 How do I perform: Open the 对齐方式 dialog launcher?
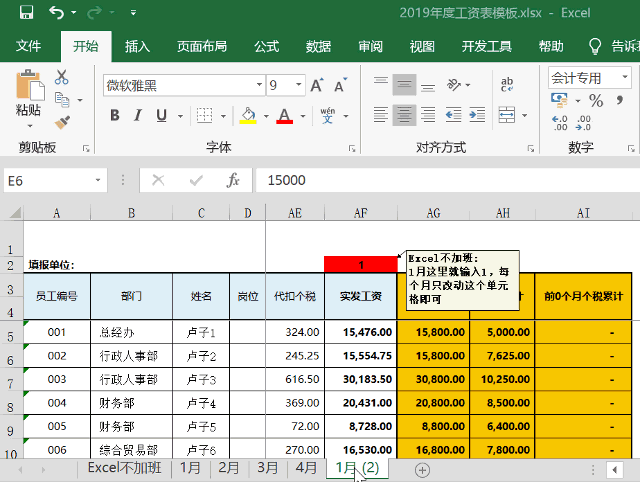coord(531,149)
